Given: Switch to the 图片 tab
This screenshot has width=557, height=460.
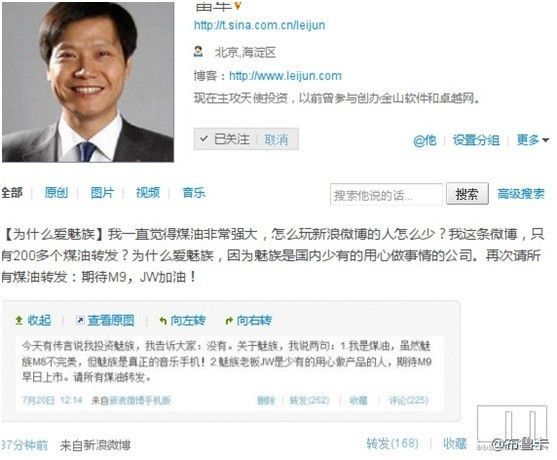Looking at the screenshot, I should click(x=102, y=193).
